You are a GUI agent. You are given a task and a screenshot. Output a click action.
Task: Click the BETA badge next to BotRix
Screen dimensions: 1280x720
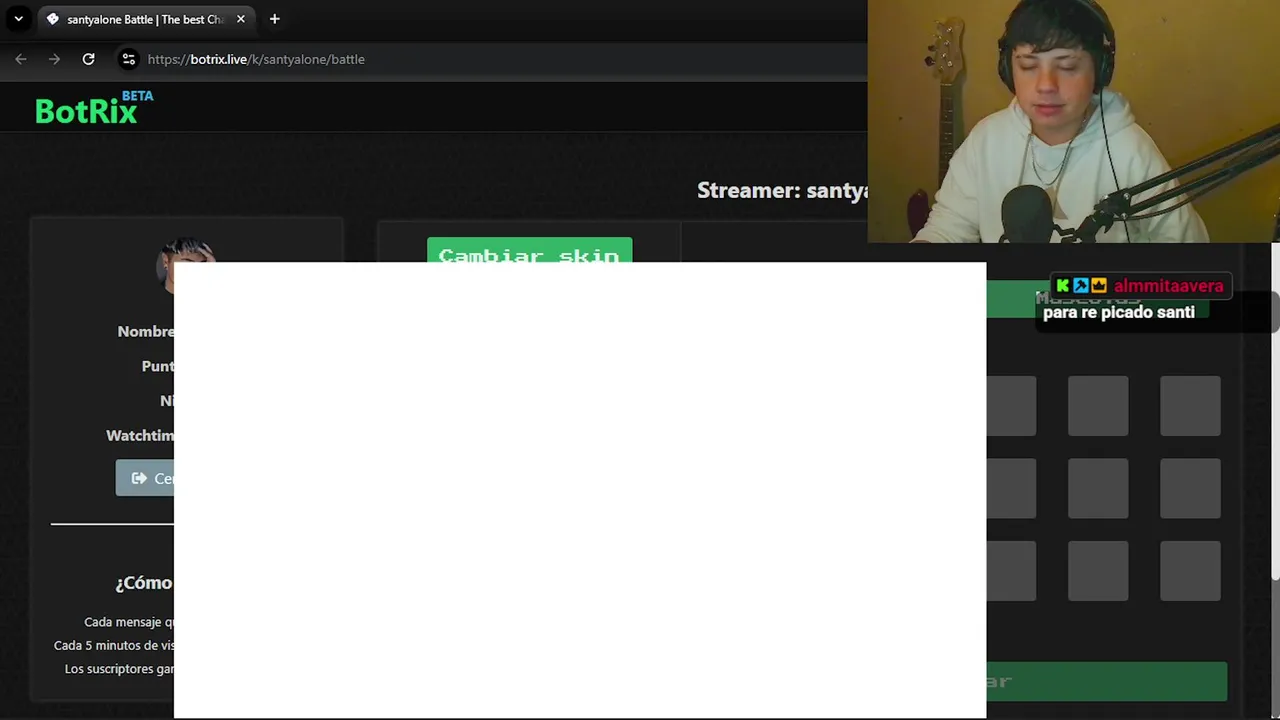pos(137,96)
